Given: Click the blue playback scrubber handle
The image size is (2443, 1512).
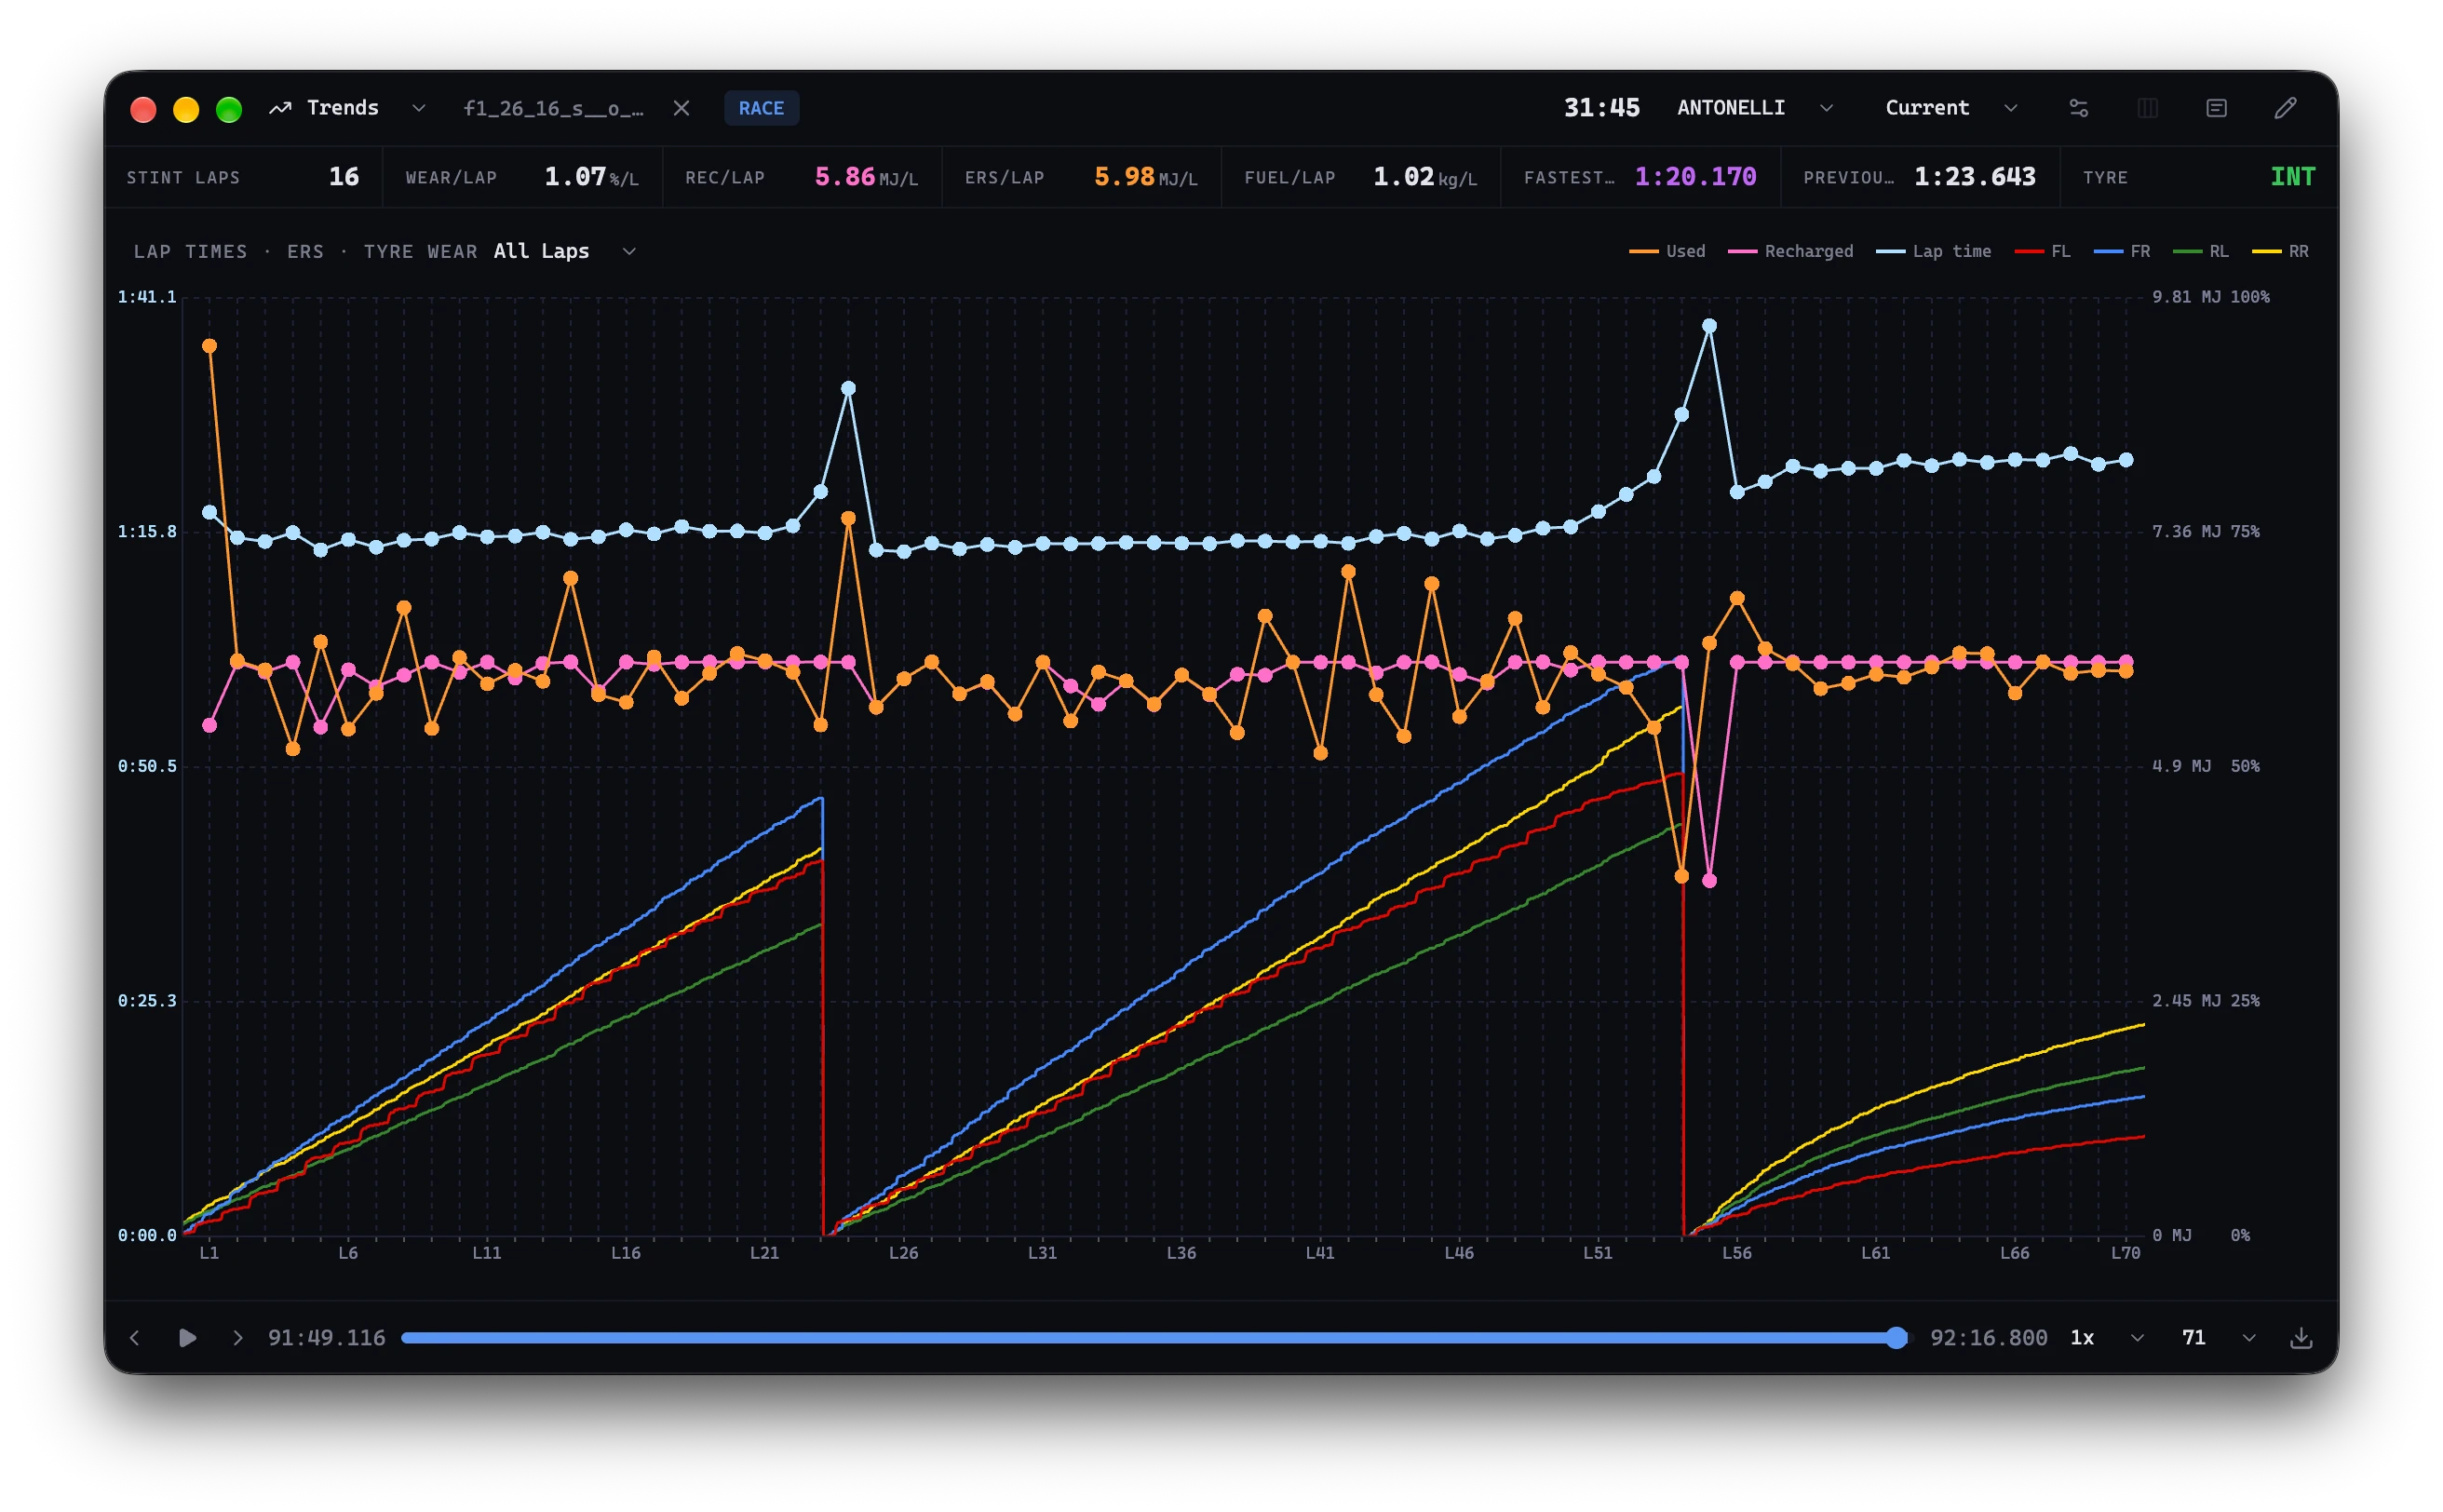Looking at the screenshot, I should (x=1896, y=1338).
